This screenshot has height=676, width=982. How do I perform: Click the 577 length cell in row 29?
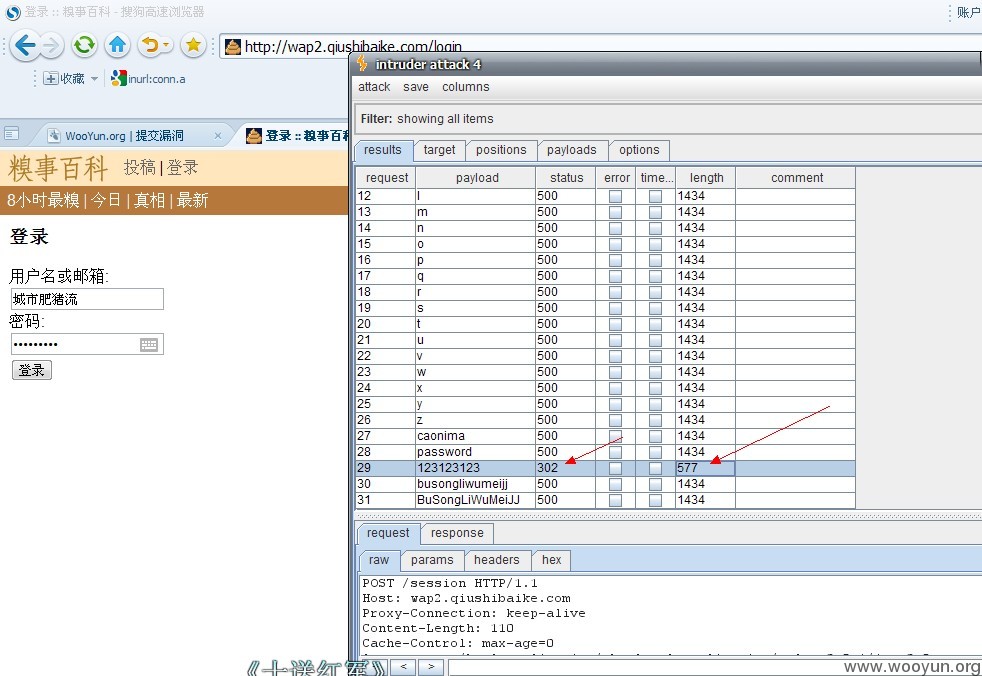tap(705, 468)
